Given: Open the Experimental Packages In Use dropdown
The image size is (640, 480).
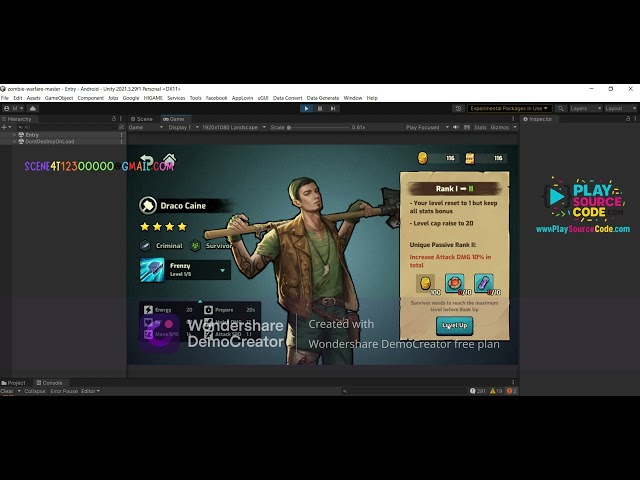Looking at the screenshot, I should [x=509, y=109].
